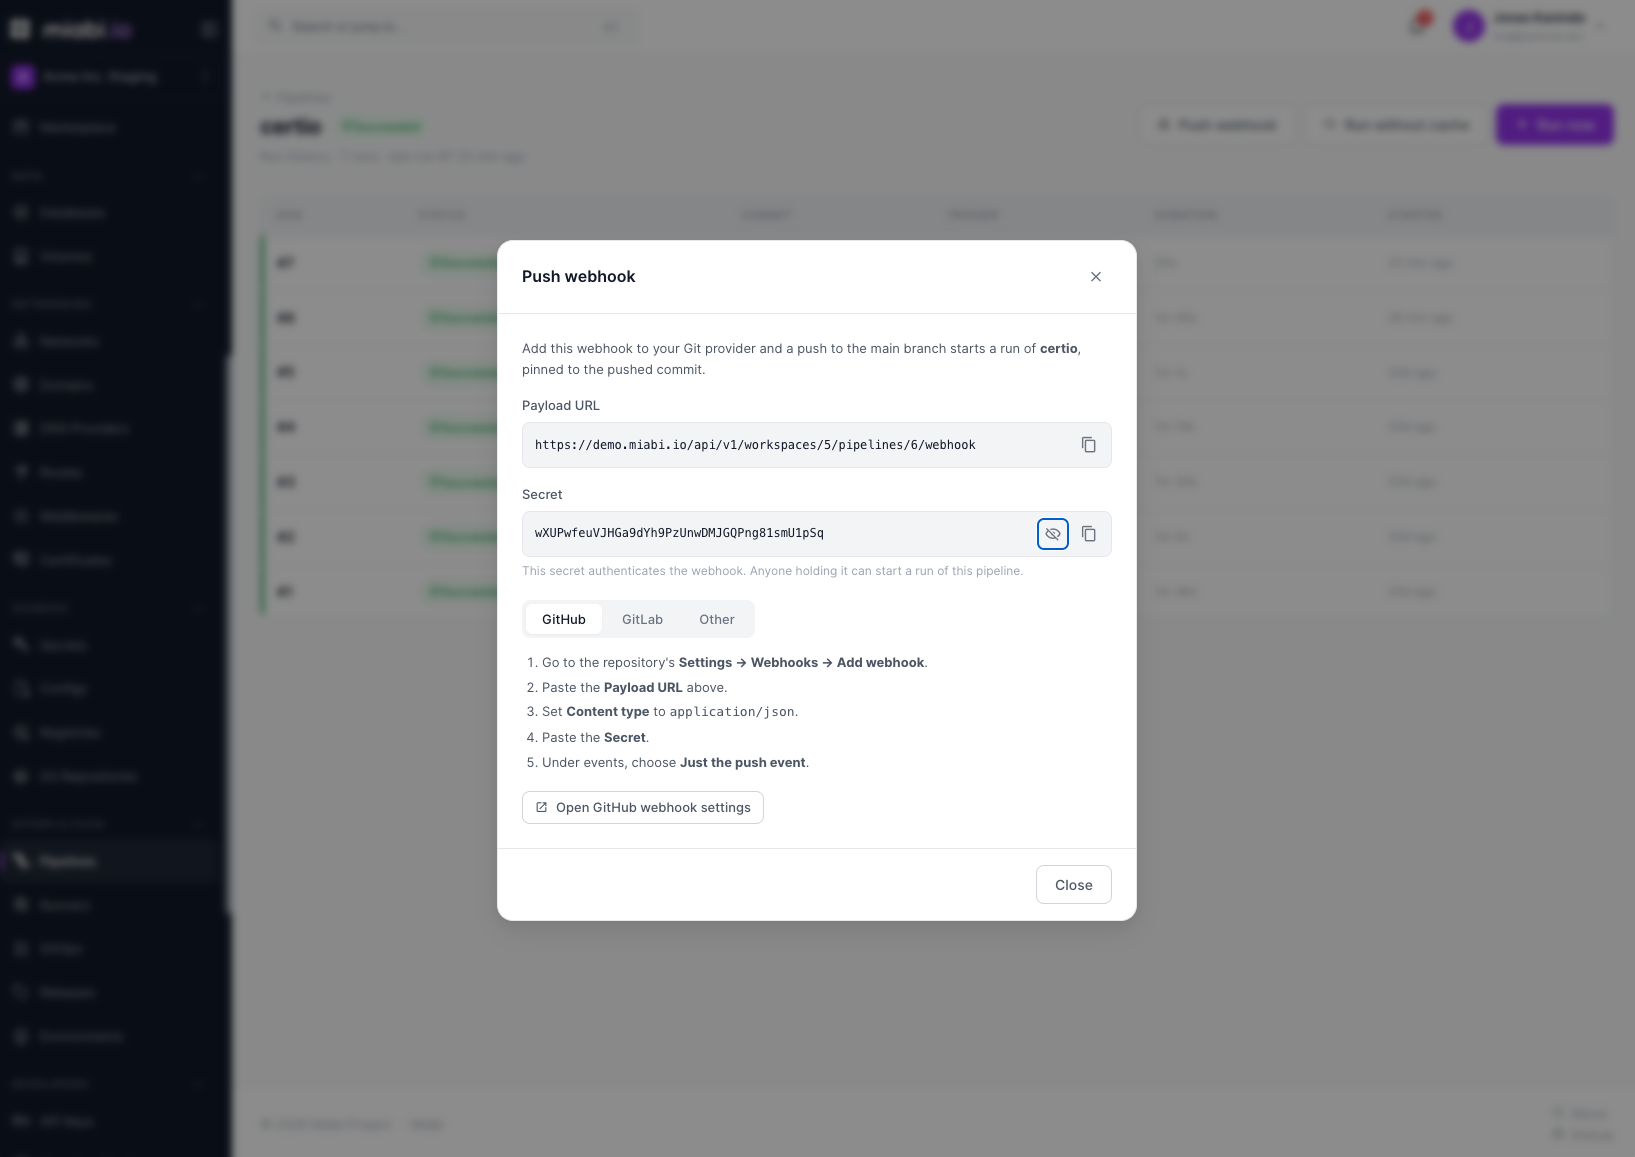
Task: Click step 3 'Set Content type' instruction
Action: click(670, 712)
